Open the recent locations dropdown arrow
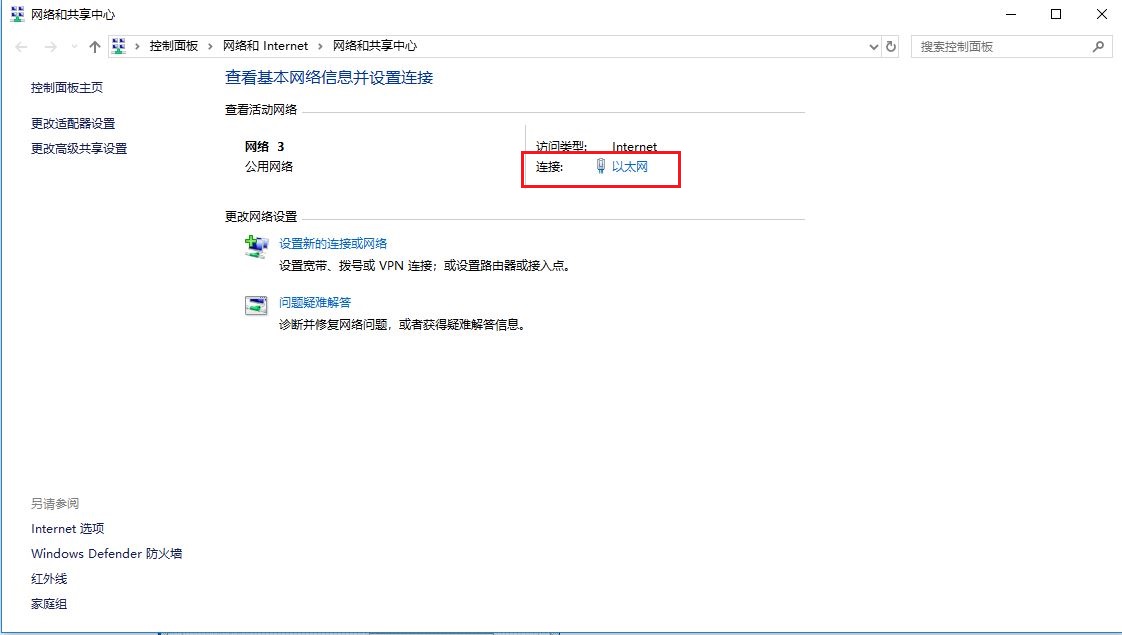This screenshot has height=635, width=1122. point(73,47)
